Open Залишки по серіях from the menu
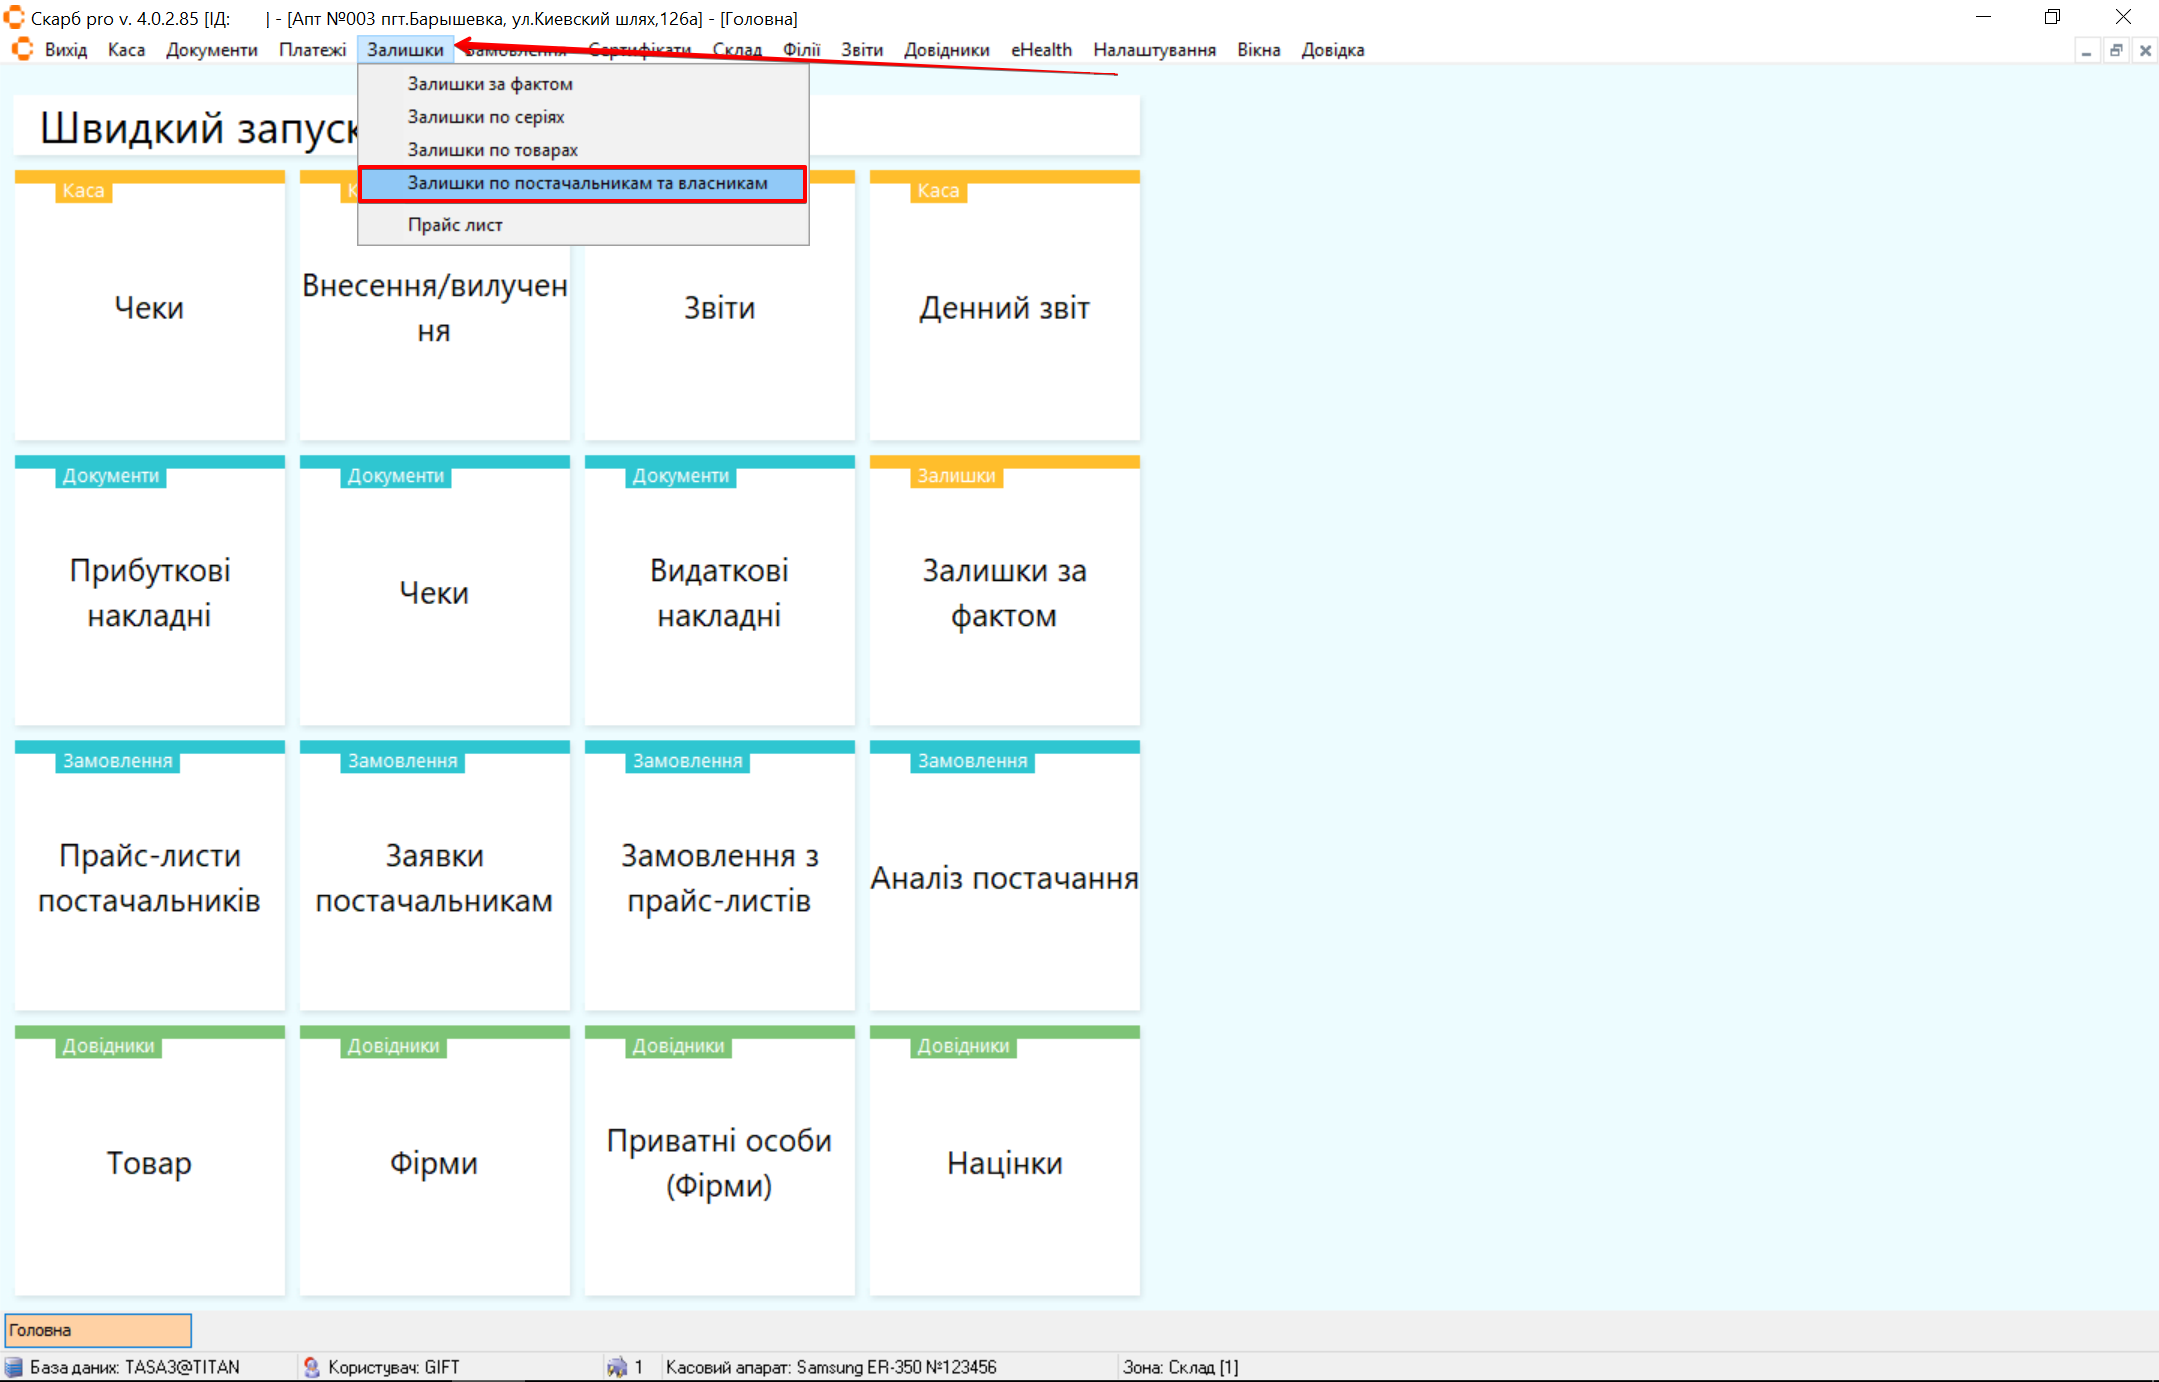Image resolution: width=2159 pixels, height=1382 pixels. click(x=485, y=117)
